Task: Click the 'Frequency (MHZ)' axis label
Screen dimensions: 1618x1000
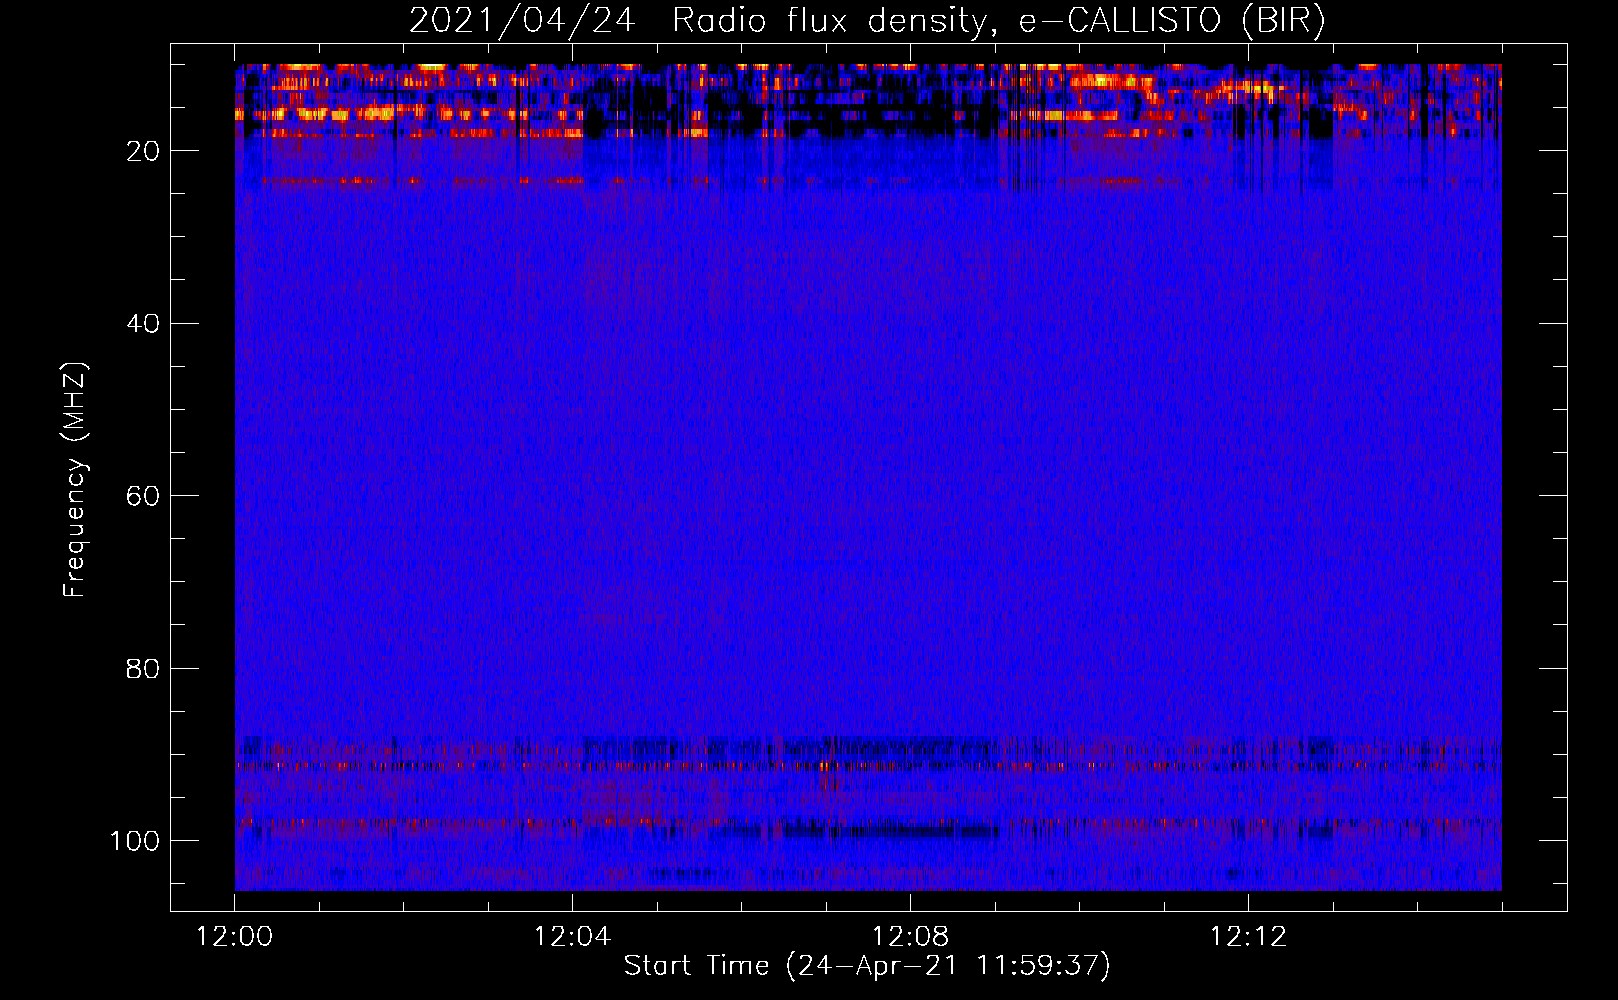Action: [75, 479]
